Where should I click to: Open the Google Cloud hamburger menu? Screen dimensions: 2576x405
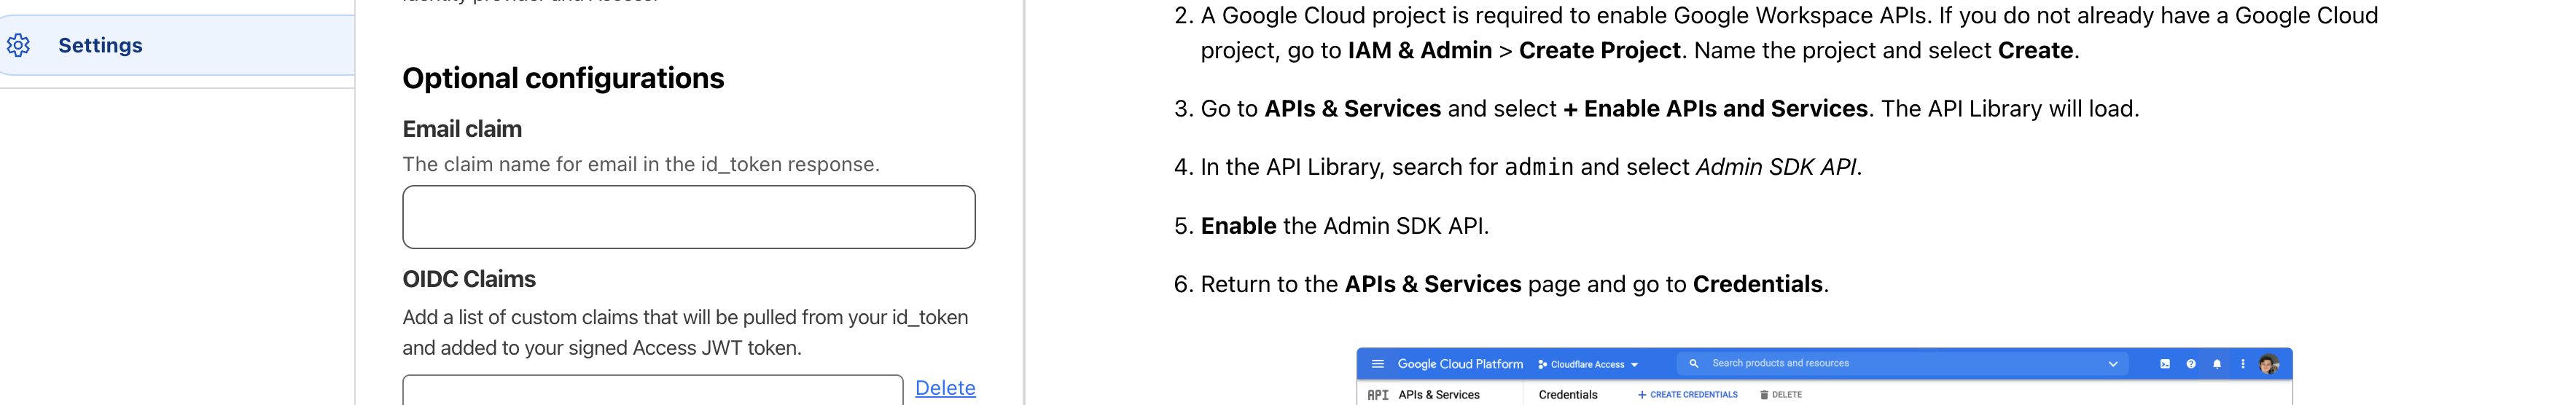1377,364
